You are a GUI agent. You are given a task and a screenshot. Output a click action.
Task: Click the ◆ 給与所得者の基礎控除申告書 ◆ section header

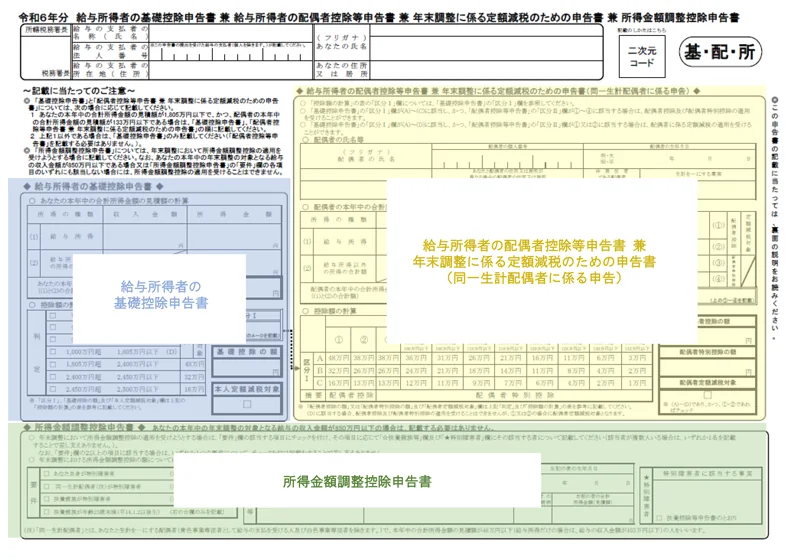tap(93, 186)
